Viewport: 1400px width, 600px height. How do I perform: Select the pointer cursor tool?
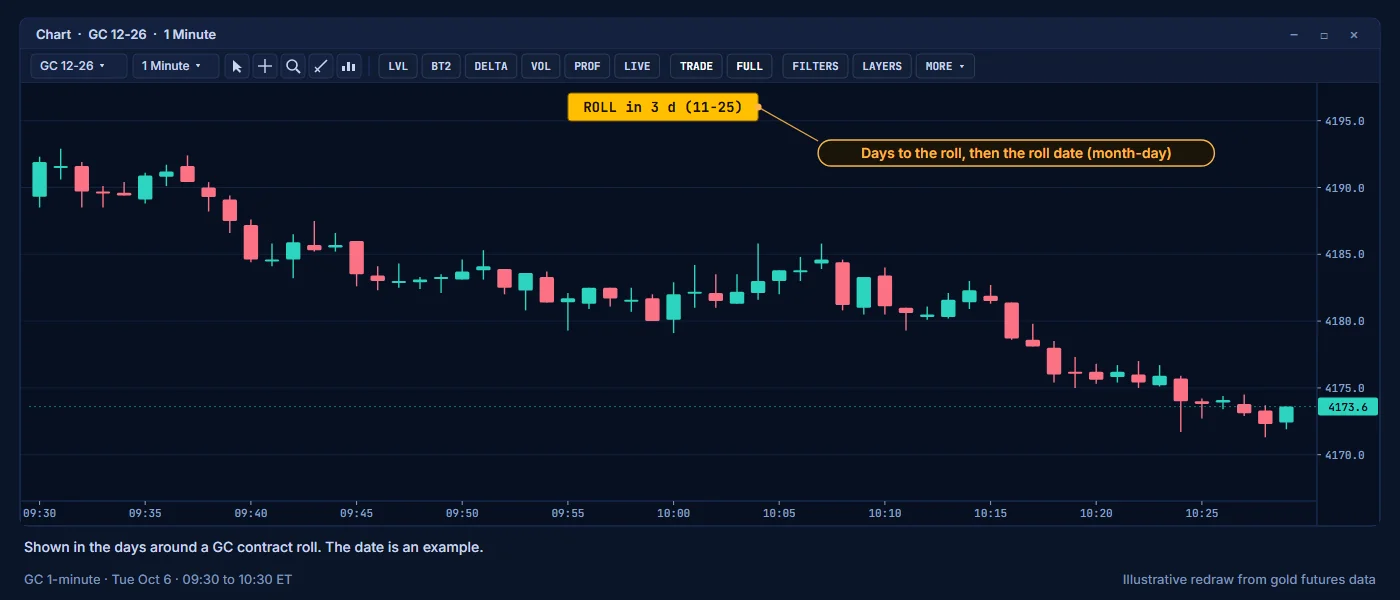pyautogui.click(x=237, y=66)
